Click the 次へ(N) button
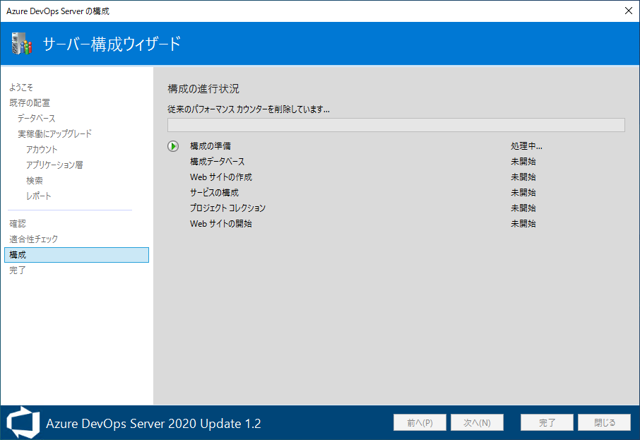640x440 pixels. pyautogui.click(x=477, y=422)
